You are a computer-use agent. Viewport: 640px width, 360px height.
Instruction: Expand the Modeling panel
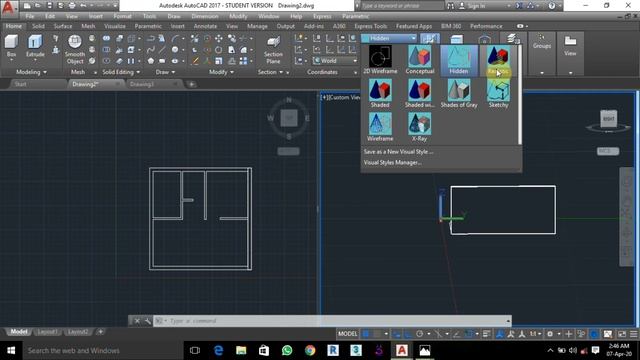click(x=31, y=72)
